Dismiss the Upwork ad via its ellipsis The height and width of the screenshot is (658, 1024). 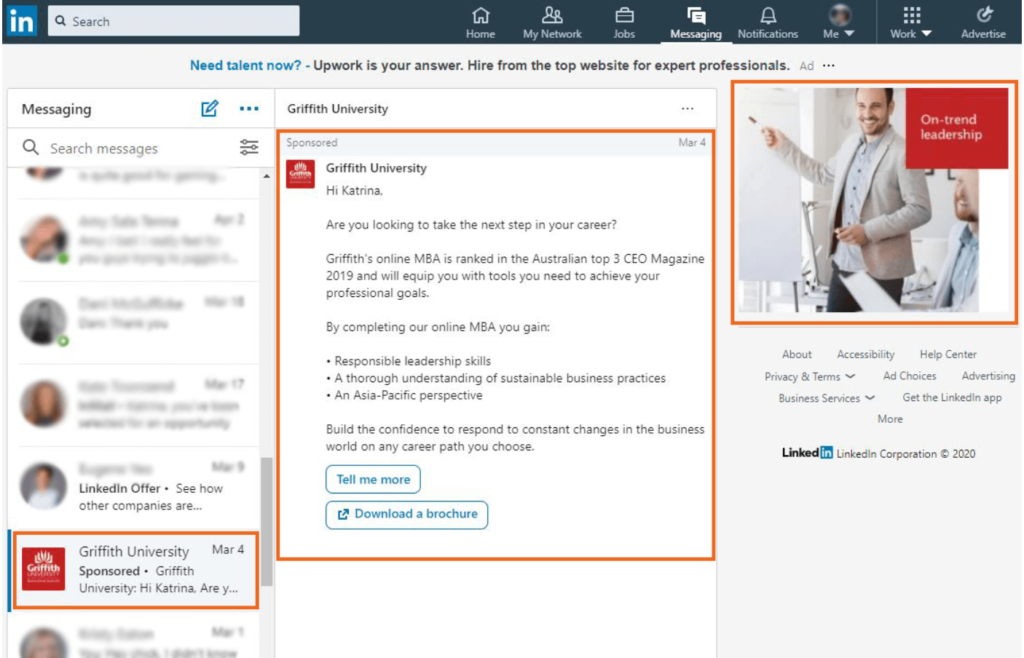tap(826, 64)
